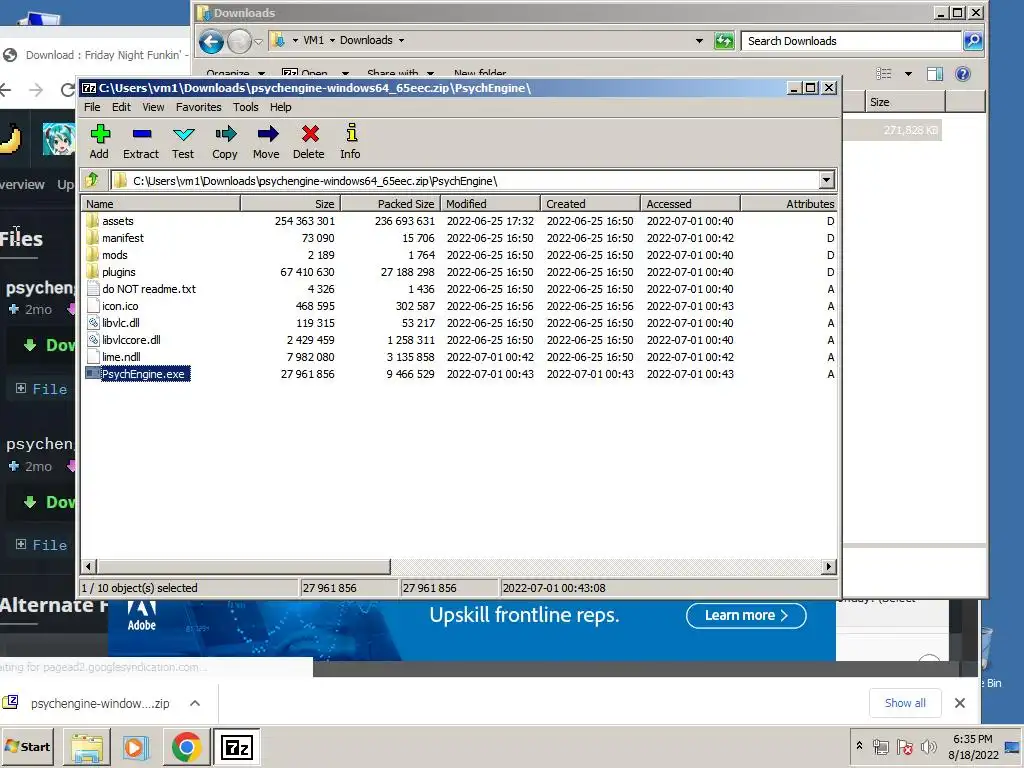Screen dimensions: 1024x768
Task: Open the Favorites menu
Action: coord(199,107)
